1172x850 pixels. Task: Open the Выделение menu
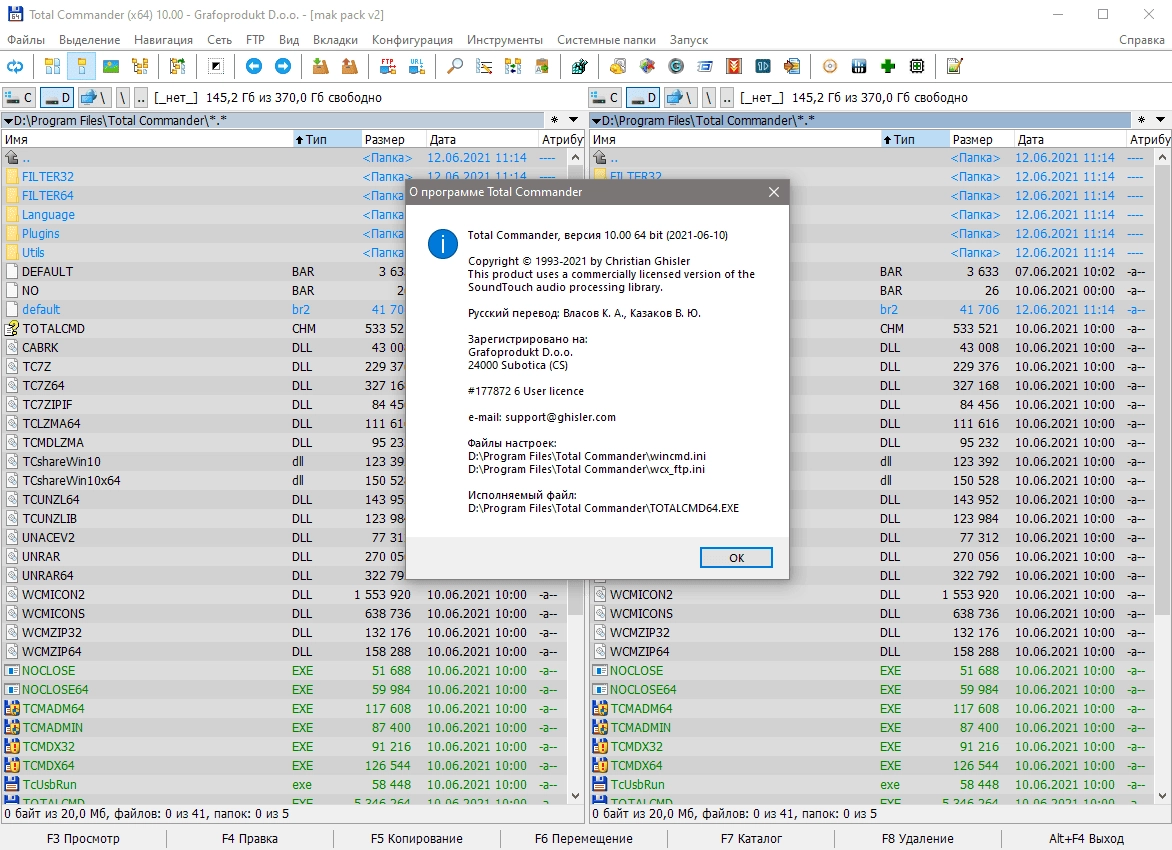(x=90, y=40)
